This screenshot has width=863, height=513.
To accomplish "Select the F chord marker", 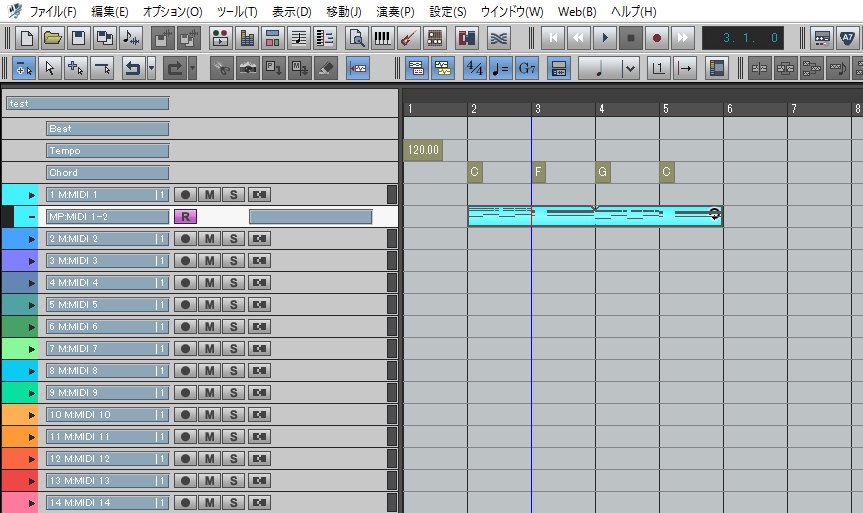I will tap(538, 172).
